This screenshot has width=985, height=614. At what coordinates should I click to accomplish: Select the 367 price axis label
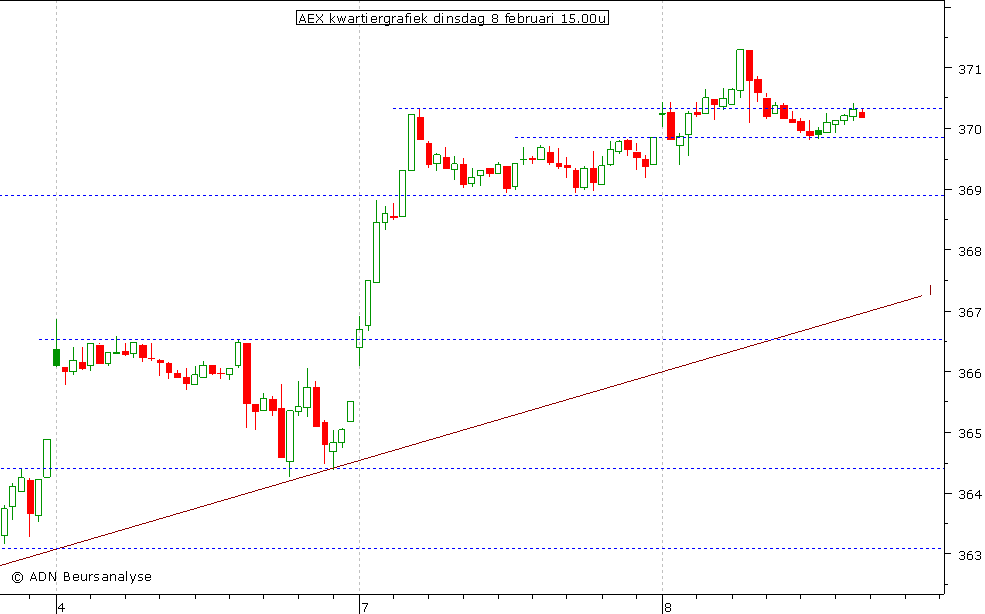pos(969,312)
